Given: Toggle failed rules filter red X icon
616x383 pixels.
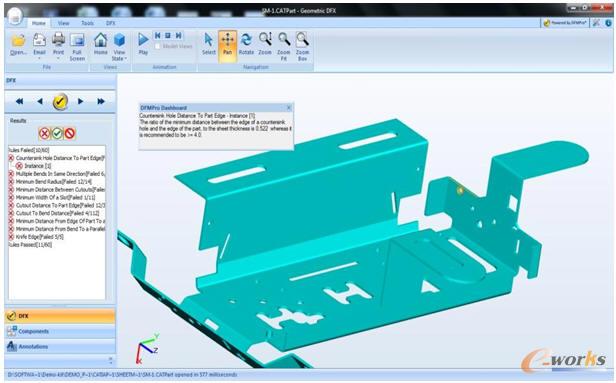Looking at the screenshot, I should click(44, 134).
